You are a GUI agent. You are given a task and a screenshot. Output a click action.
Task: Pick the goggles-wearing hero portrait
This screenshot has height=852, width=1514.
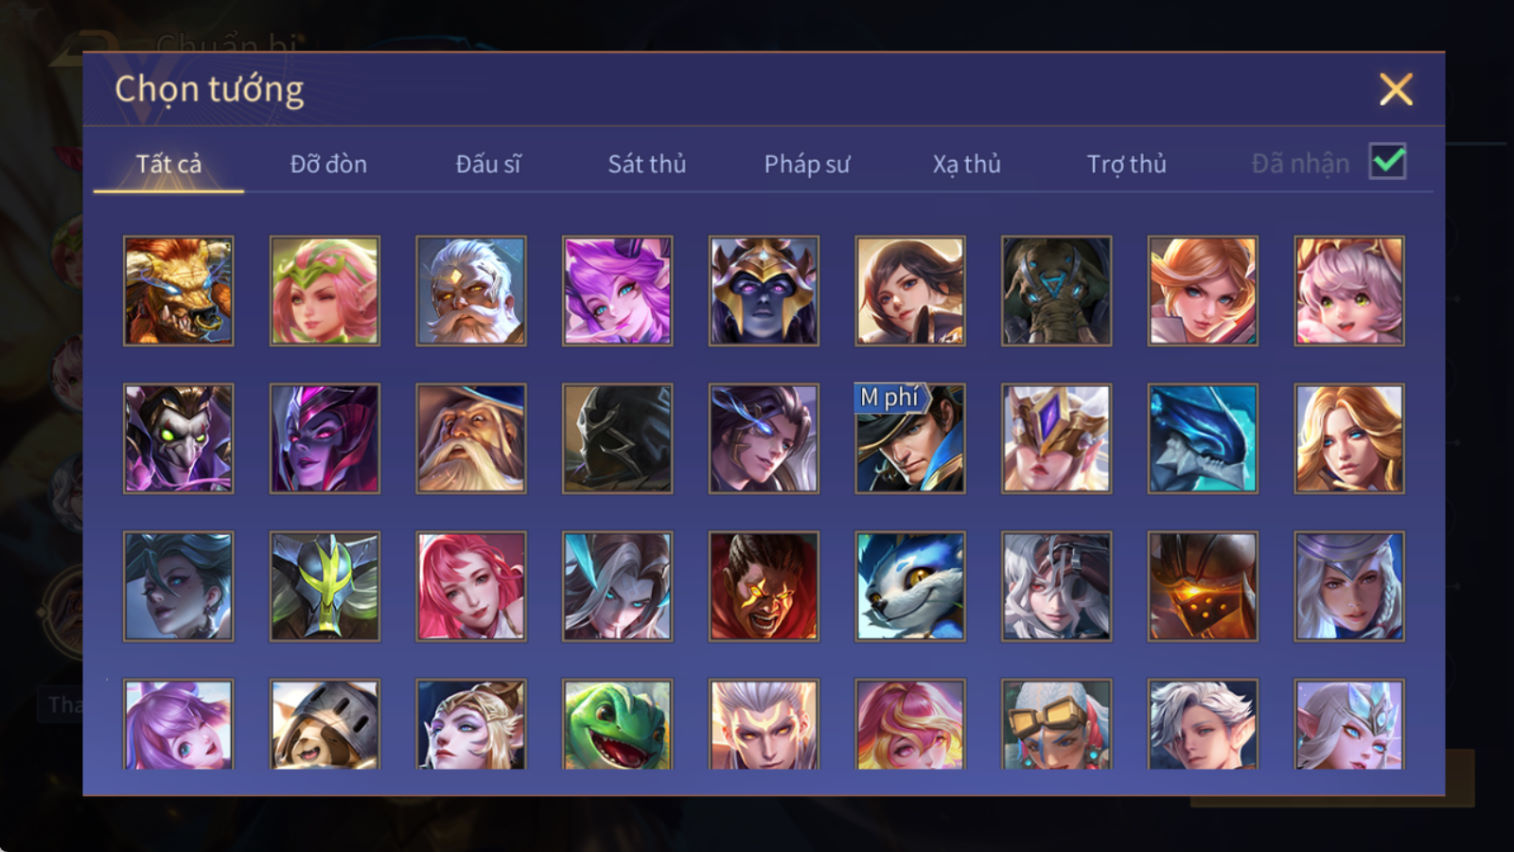(x=1056, y=725)
